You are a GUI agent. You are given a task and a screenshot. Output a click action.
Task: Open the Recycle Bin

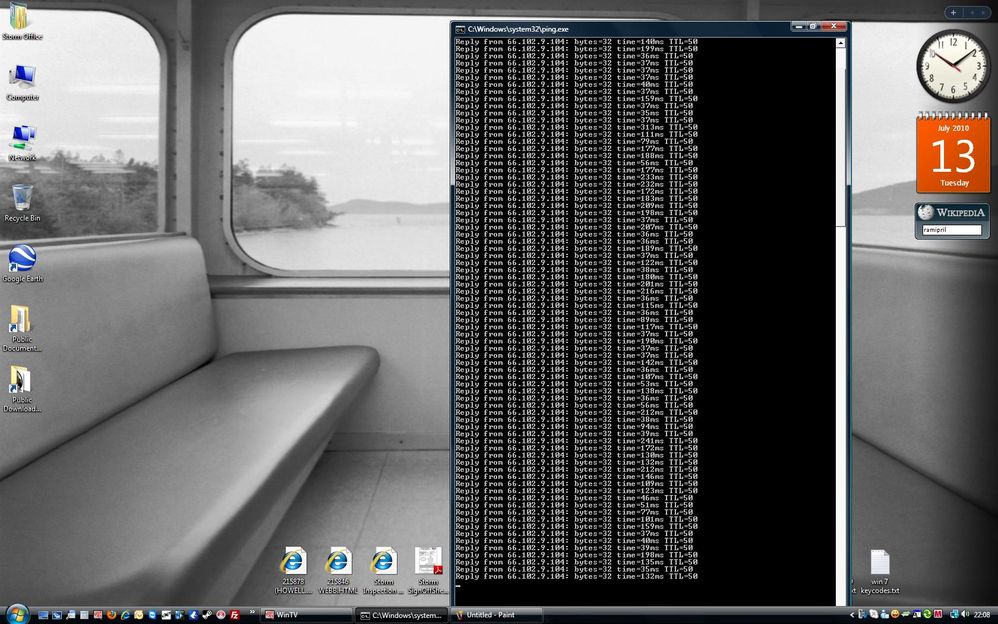coord(22,200)
